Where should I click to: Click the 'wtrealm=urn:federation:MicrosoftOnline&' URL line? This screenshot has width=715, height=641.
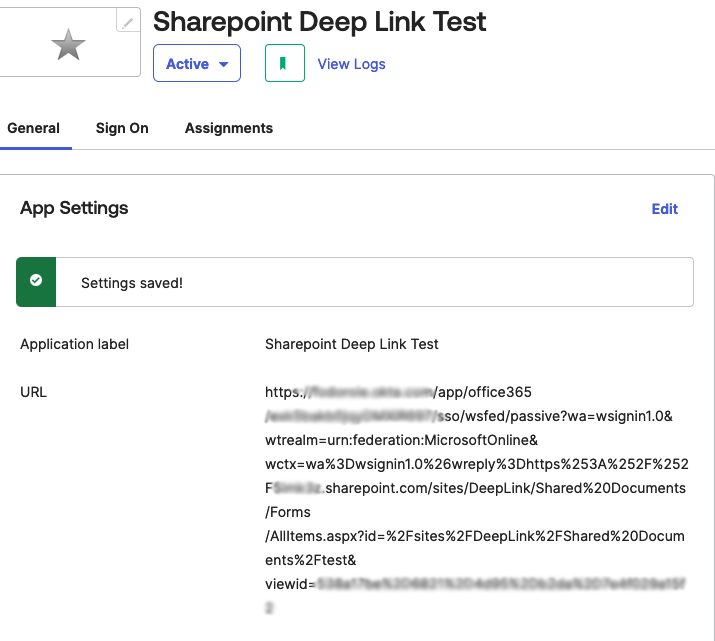click(401, 440)
